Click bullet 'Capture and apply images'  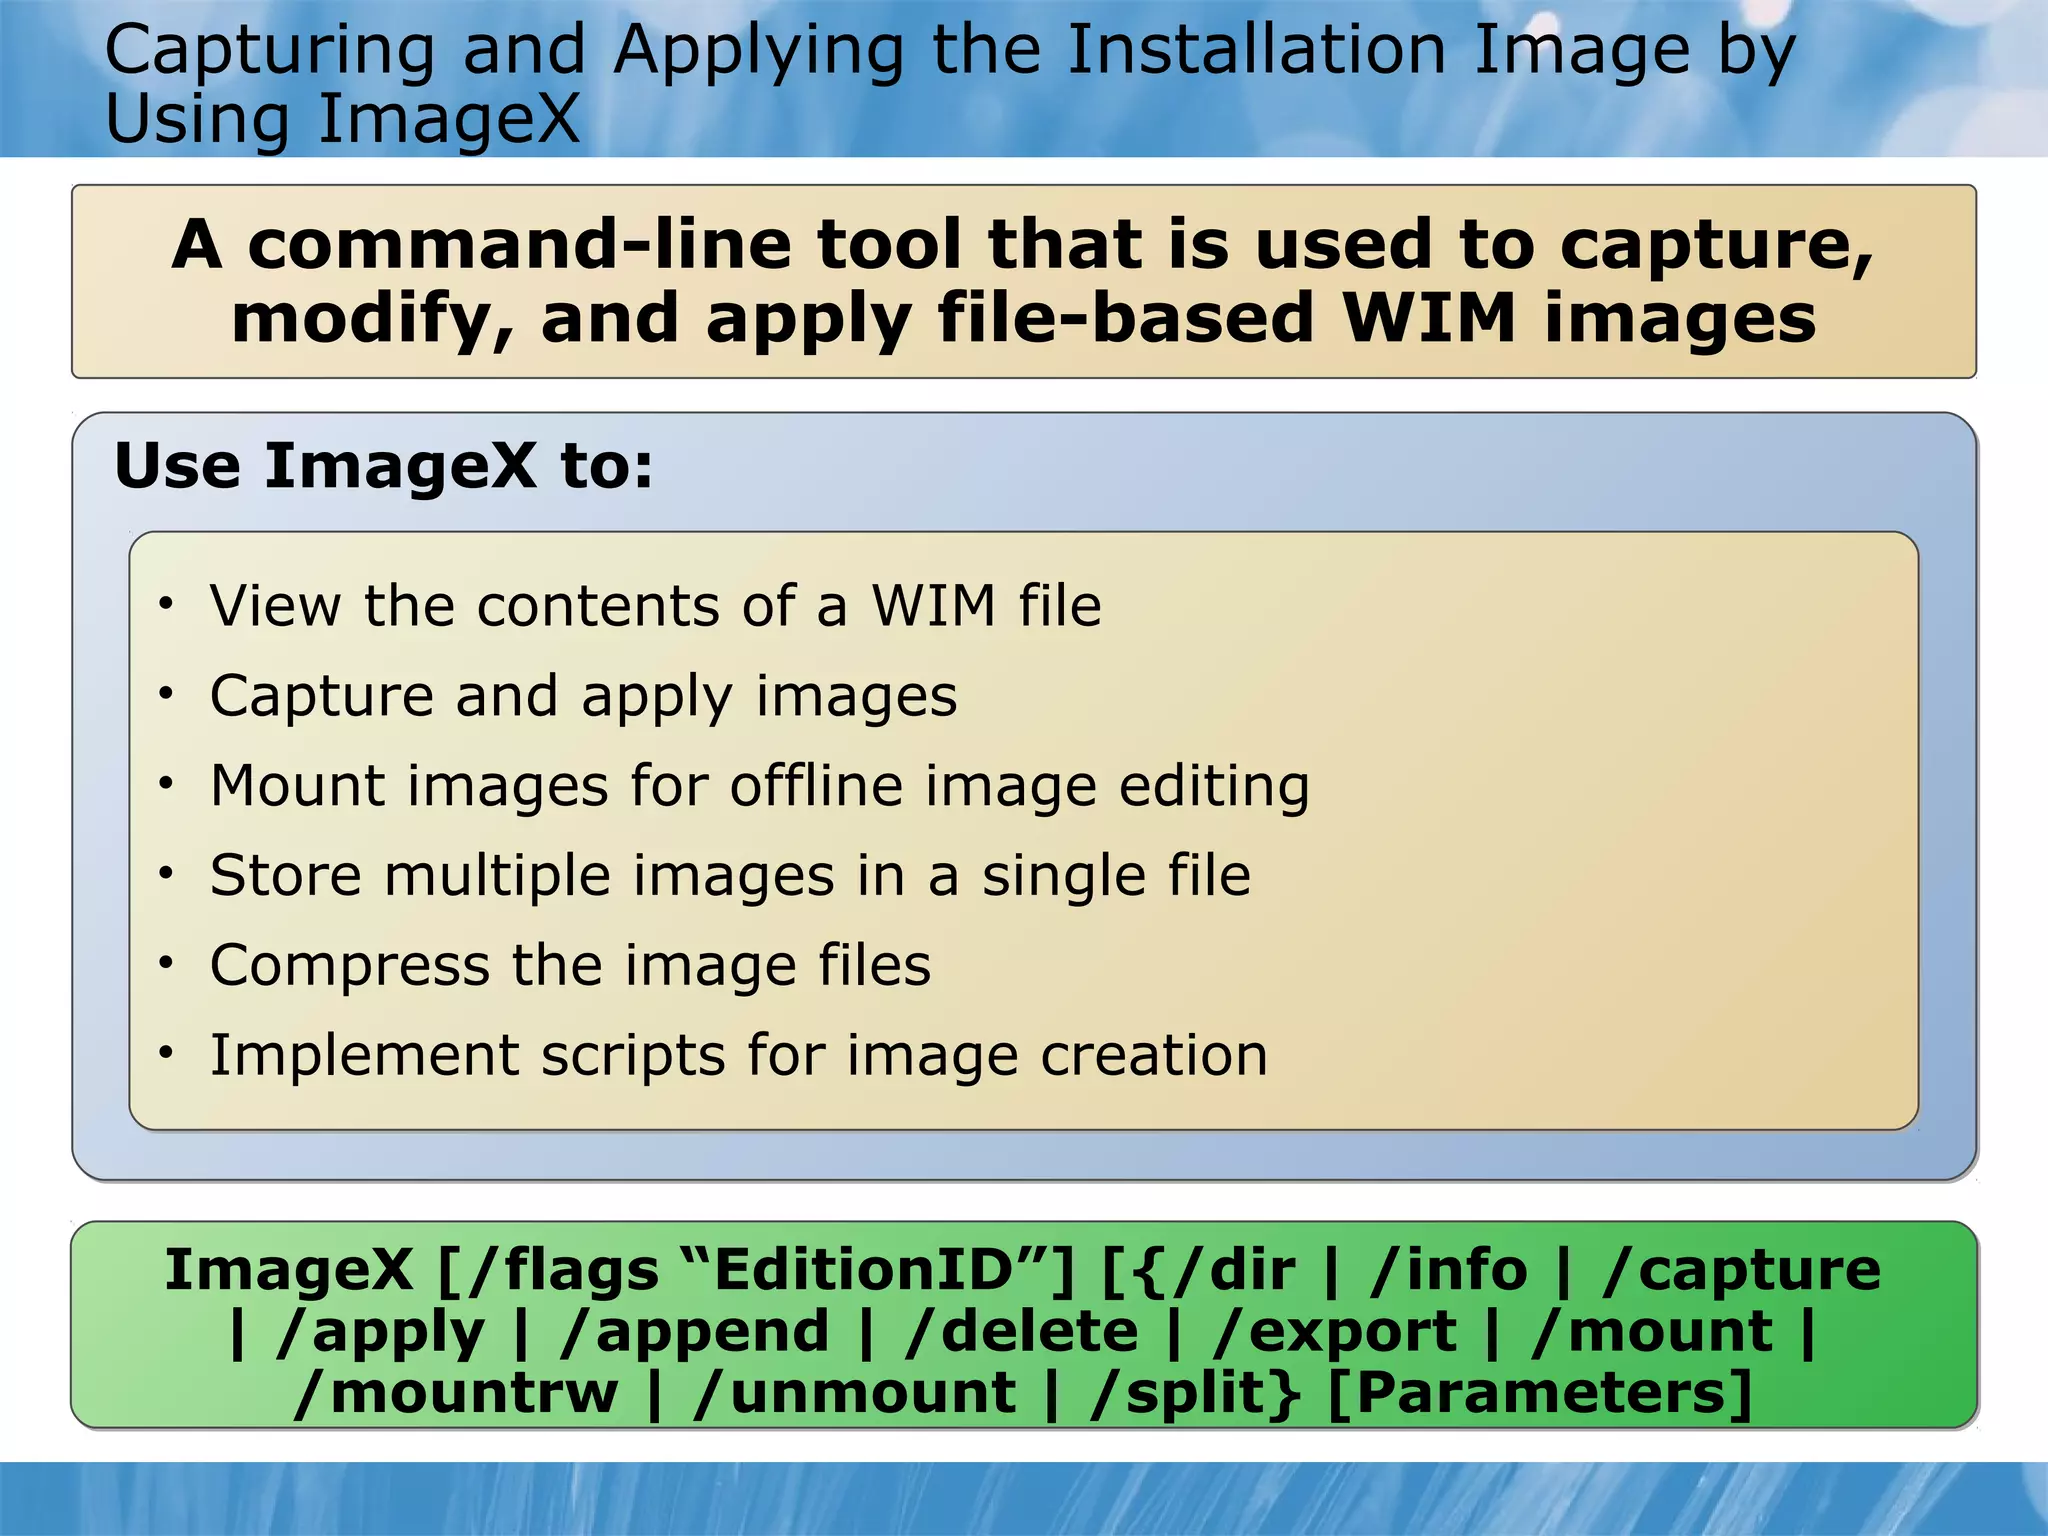pyautogui.click(x=583, y=696)
